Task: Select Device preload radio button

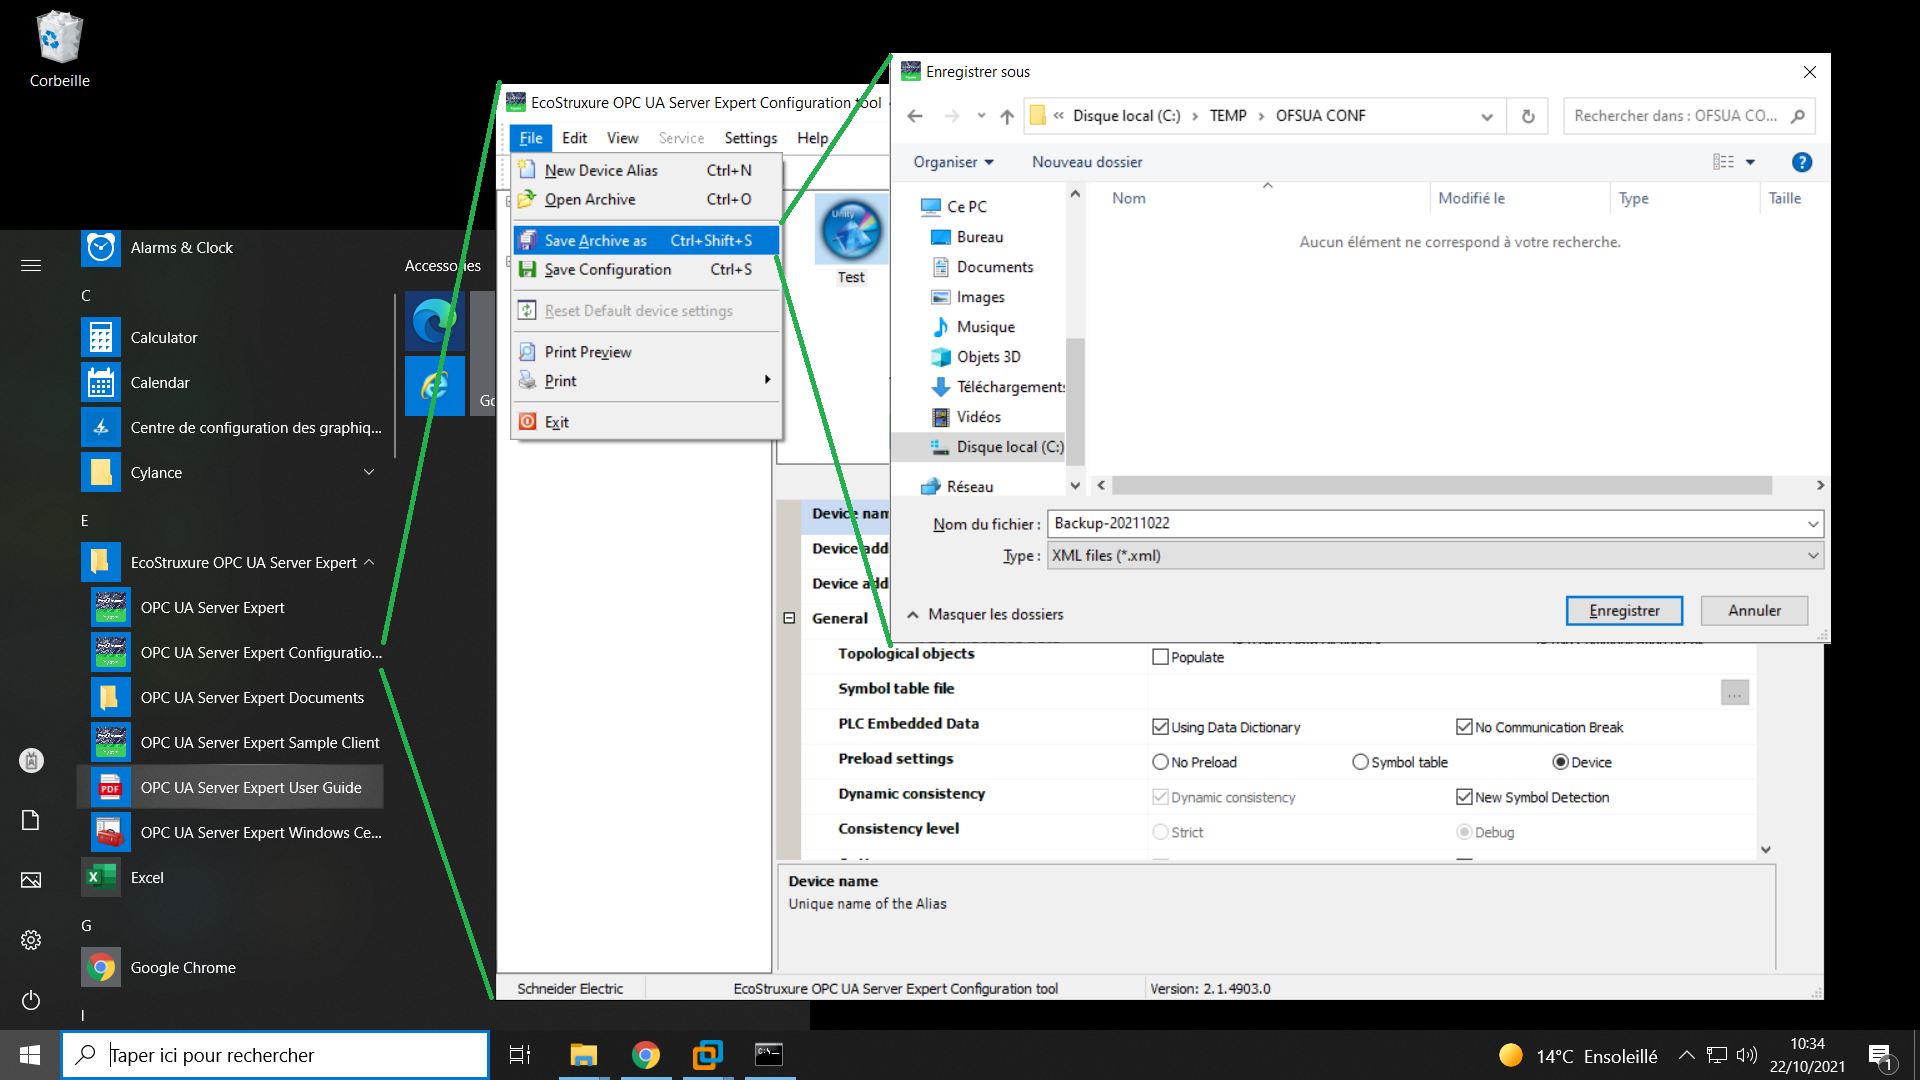Action: point(1560,762)
